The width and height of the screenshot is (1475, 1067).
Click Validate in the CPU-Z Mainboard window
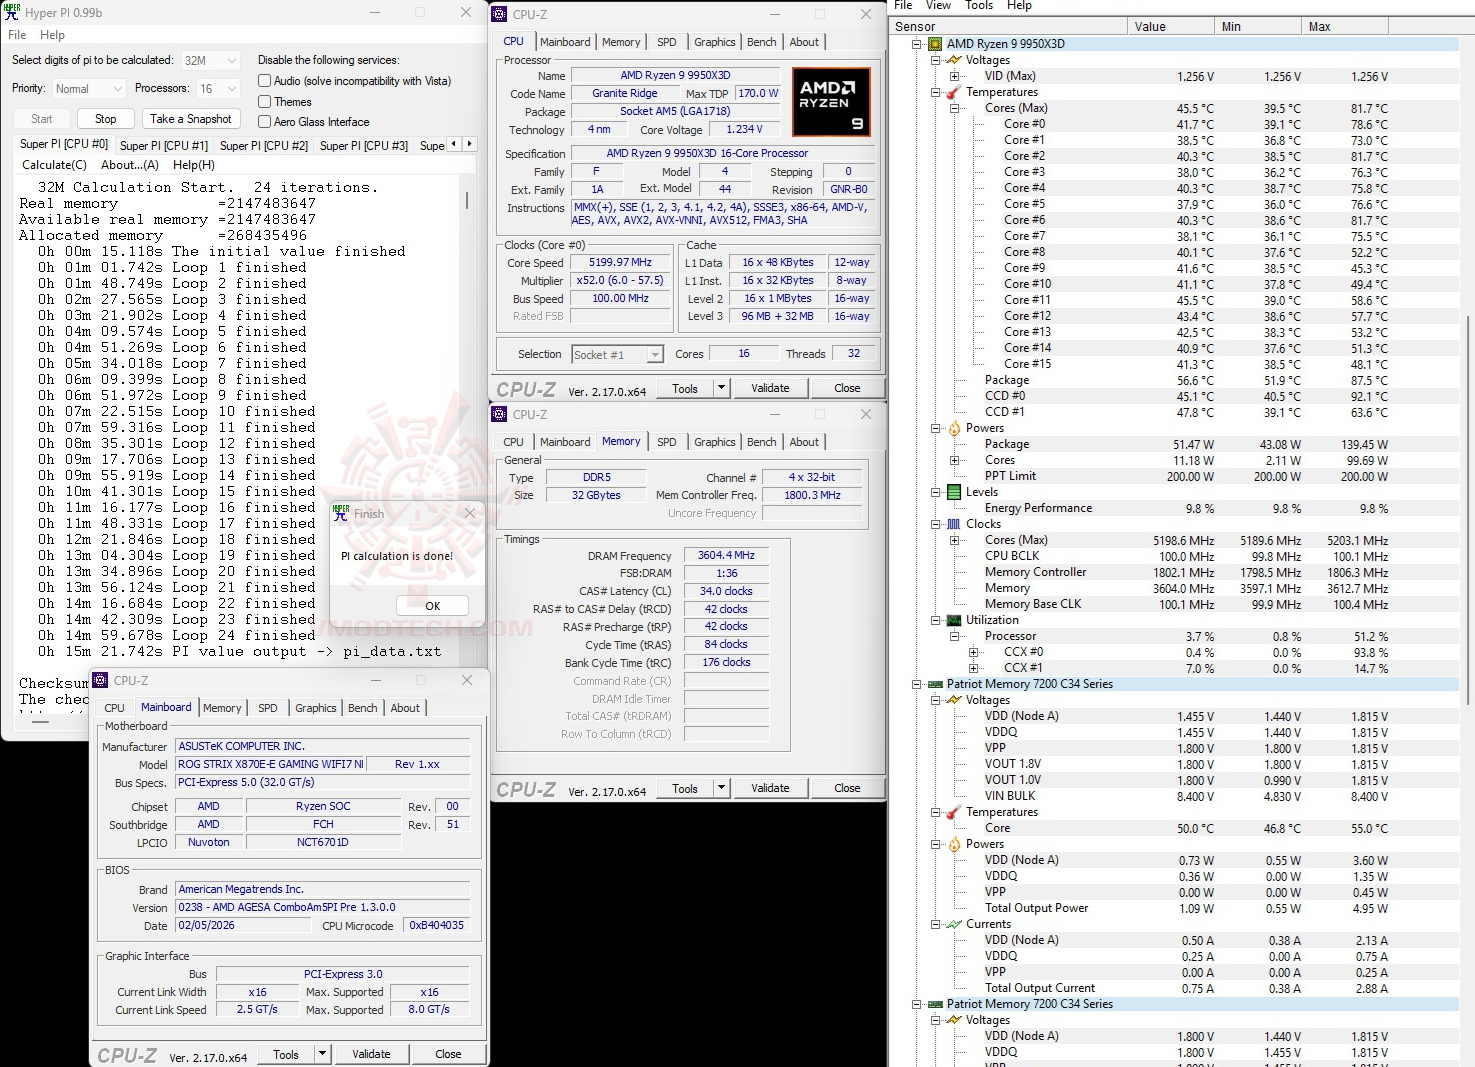click(371, 1054)
